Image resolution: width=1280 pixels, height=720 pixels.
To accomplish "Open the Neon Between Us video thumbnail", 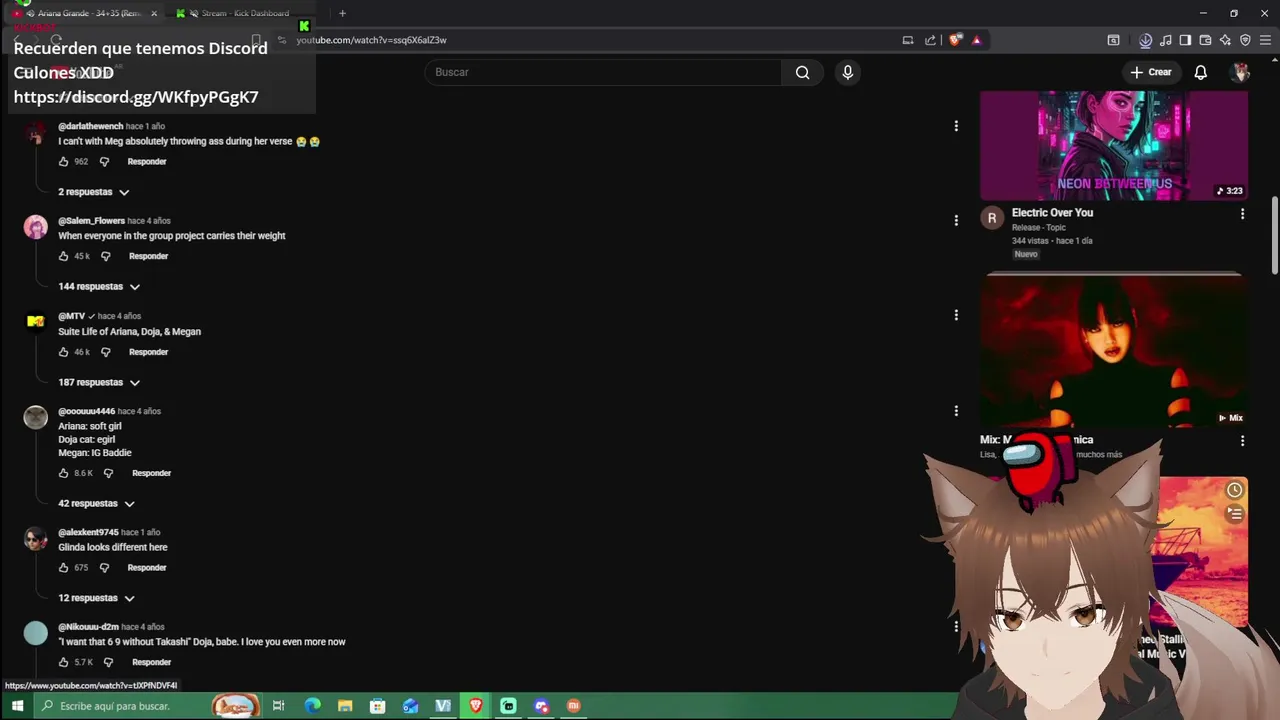I will tap(1114, 146).
